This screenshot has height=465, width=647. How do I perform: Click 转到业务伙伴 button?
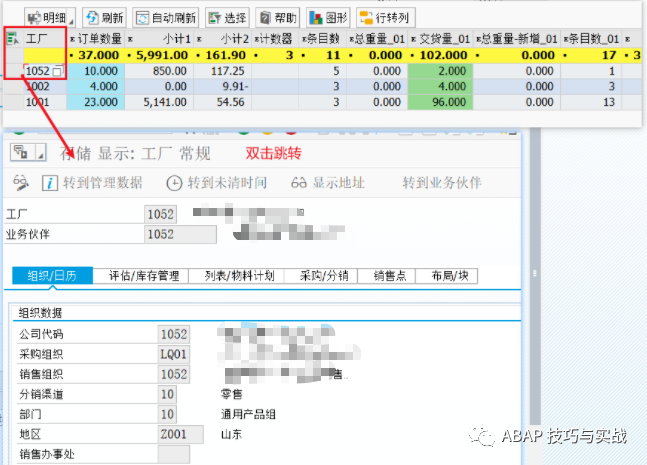click(442, 183)
